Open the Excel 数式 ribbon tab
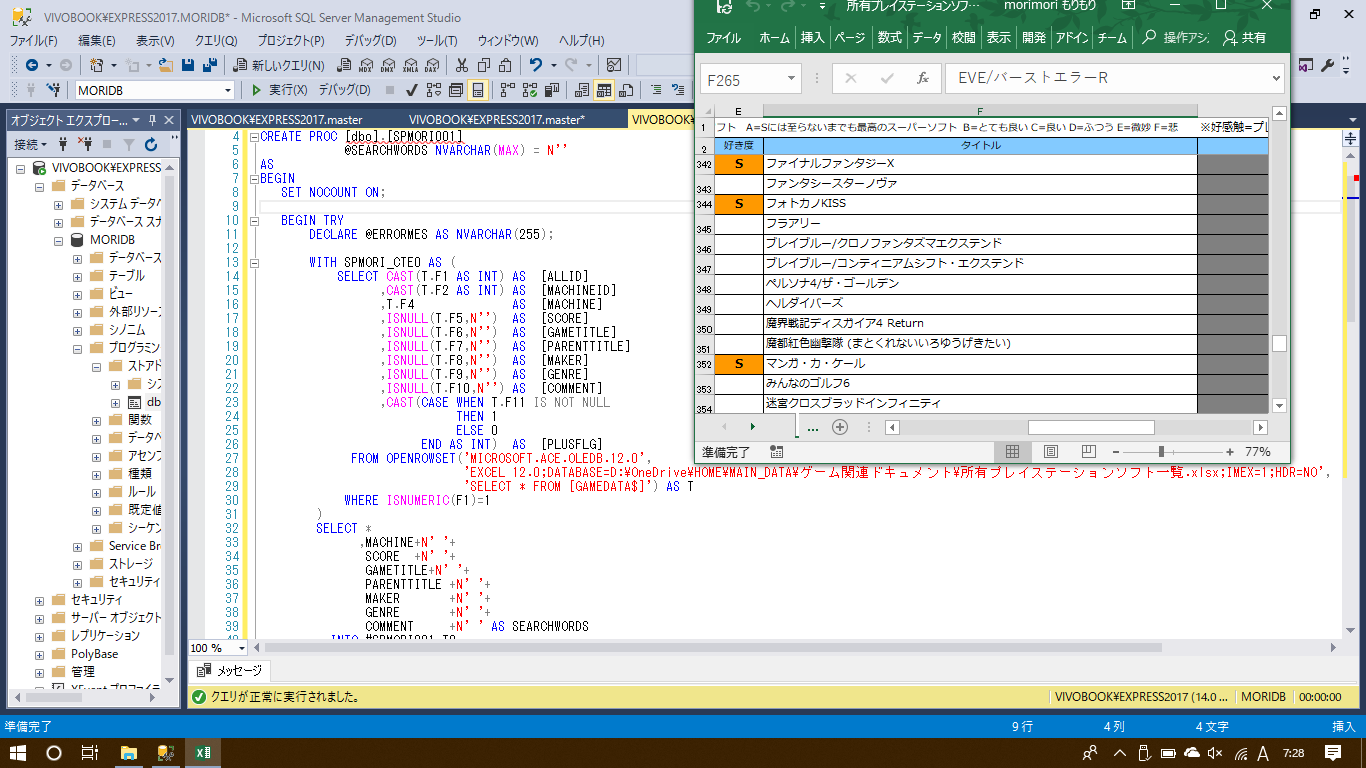 point(889,38)
